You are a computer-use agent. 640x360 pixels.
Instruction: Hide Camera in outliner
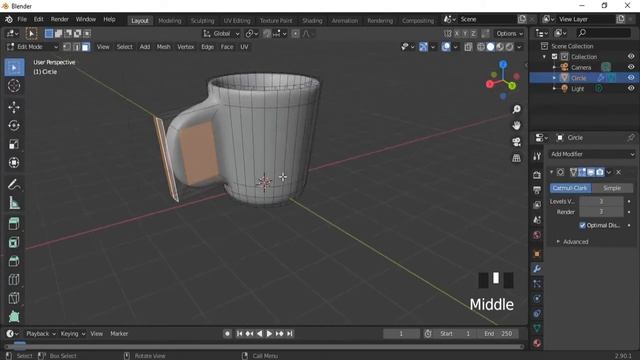[x=631, y=67]
